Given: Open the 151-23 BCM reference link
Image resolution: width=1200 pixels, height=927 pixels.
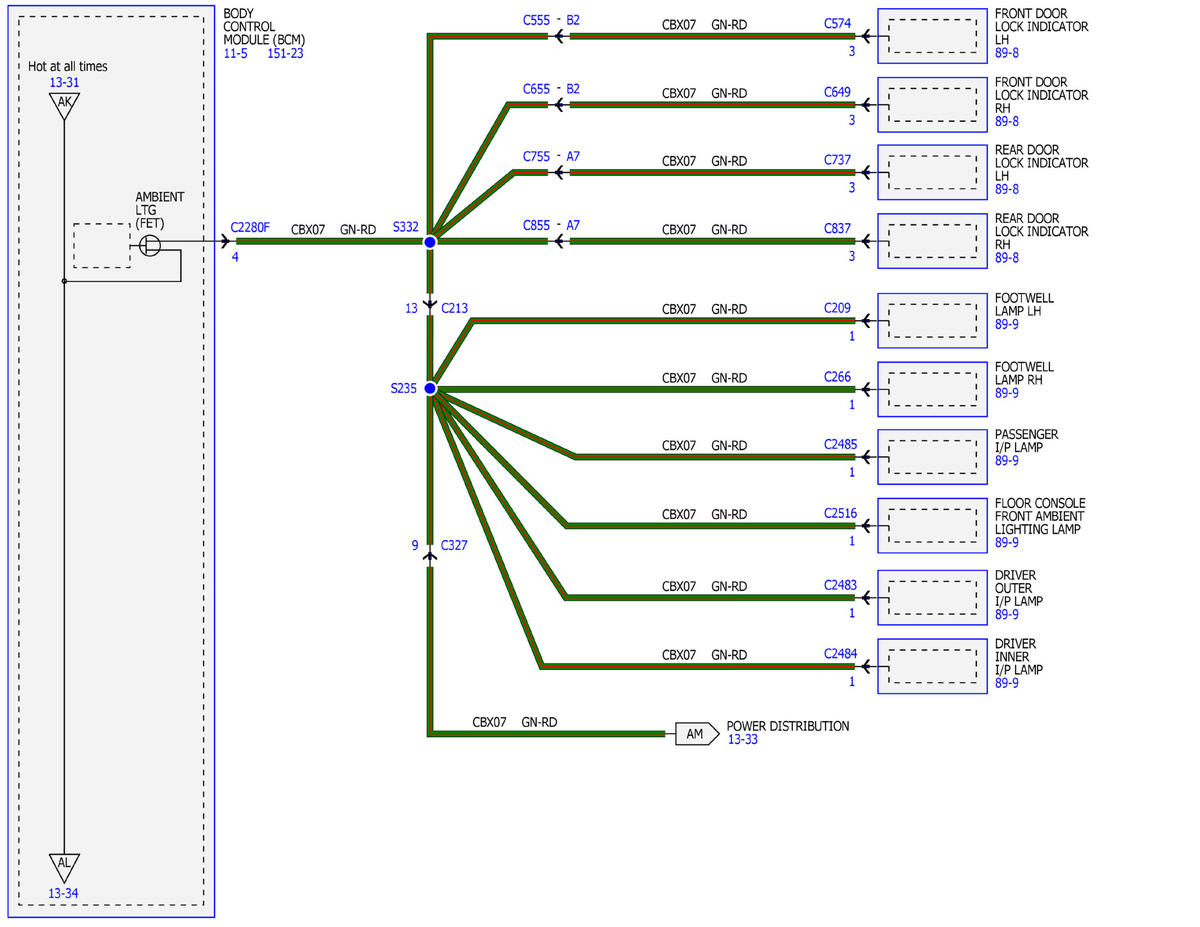Looking at the screenshot, I should (x=285, y=53).
